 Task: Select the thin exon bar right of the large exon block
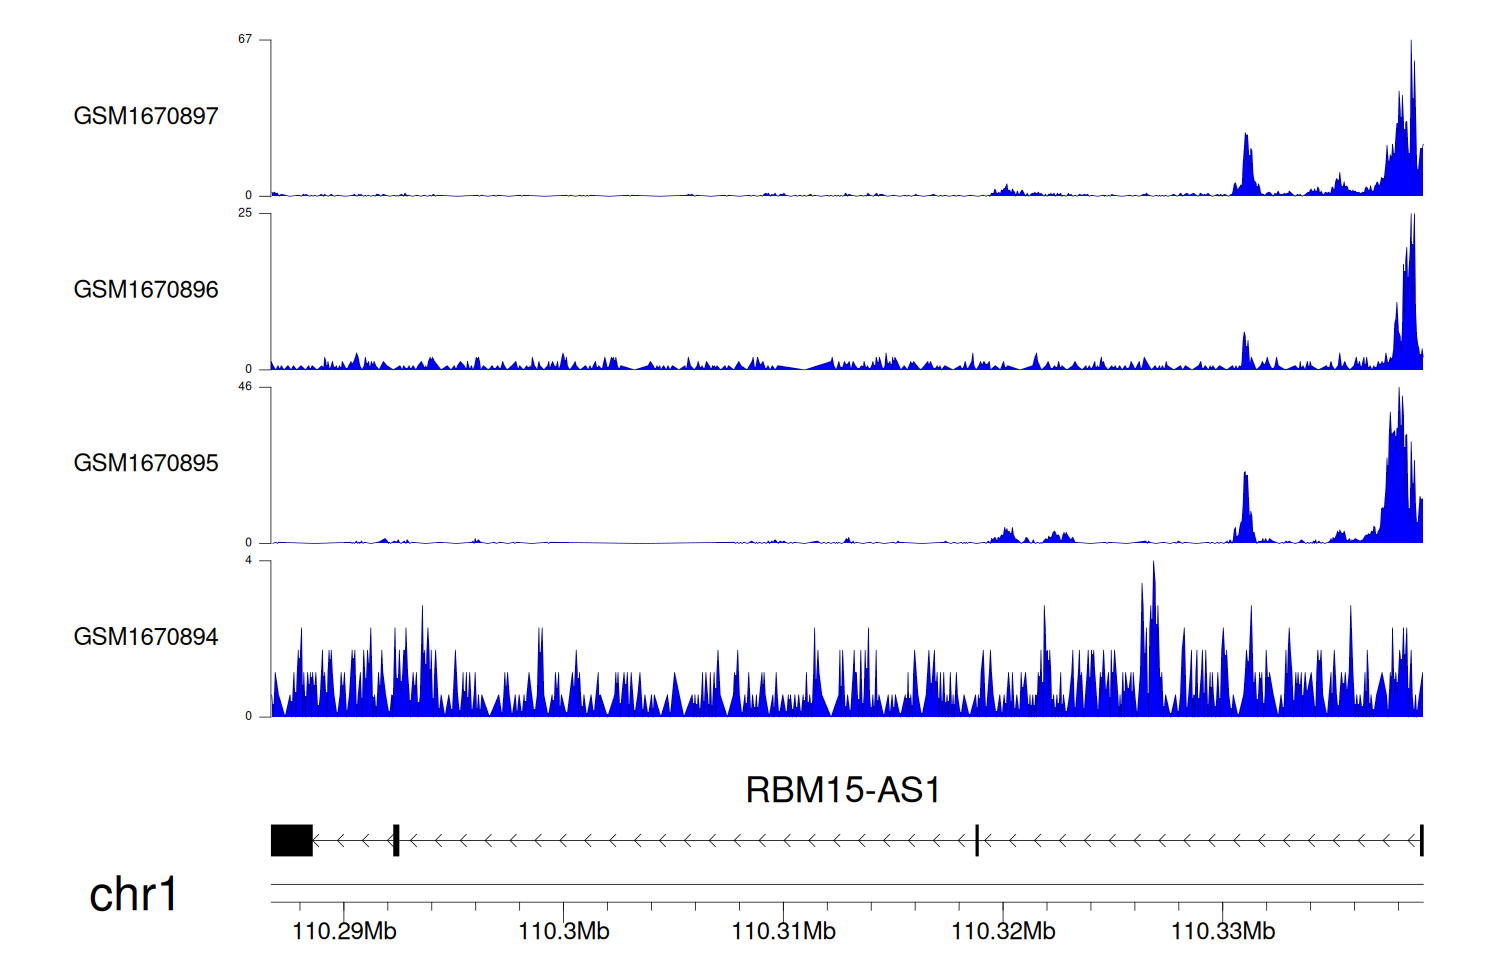397,841
